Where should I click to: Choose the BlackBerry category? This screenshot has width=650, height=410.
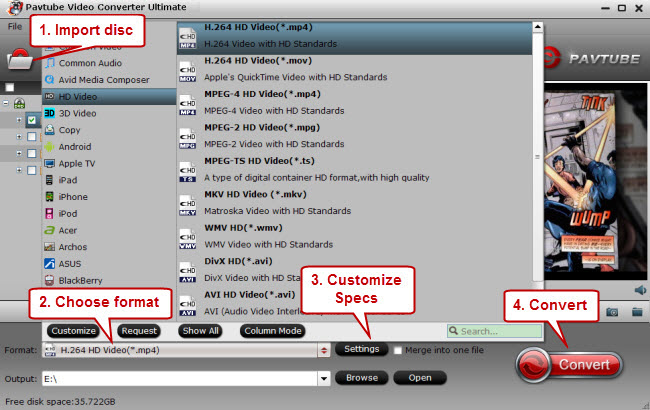pos(109,280)
